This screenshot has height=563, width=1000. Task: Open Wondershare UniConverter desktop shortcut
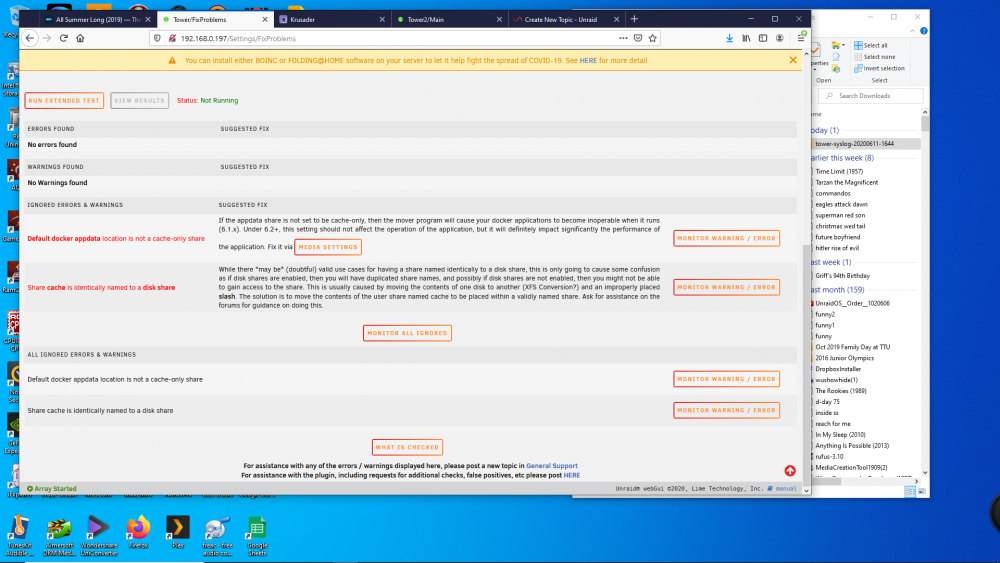pyautogui.click(x=99, y=536)
